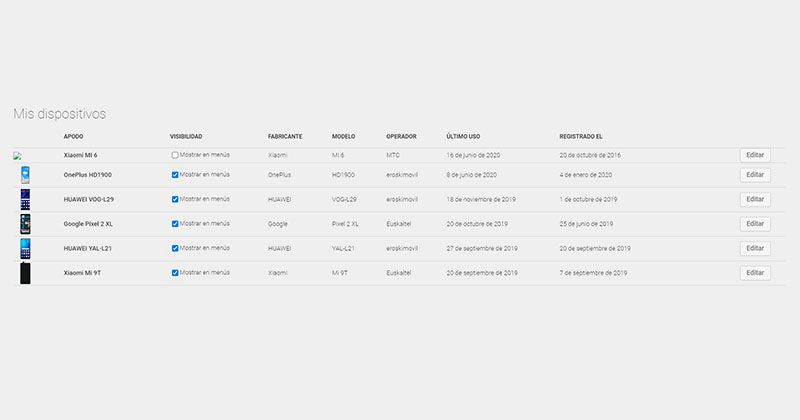Image resolution: width=800 pixels, height=420 pixels.
Task: Click the HUAWEI YAL-L21 device image
Action: coord(25,249)
